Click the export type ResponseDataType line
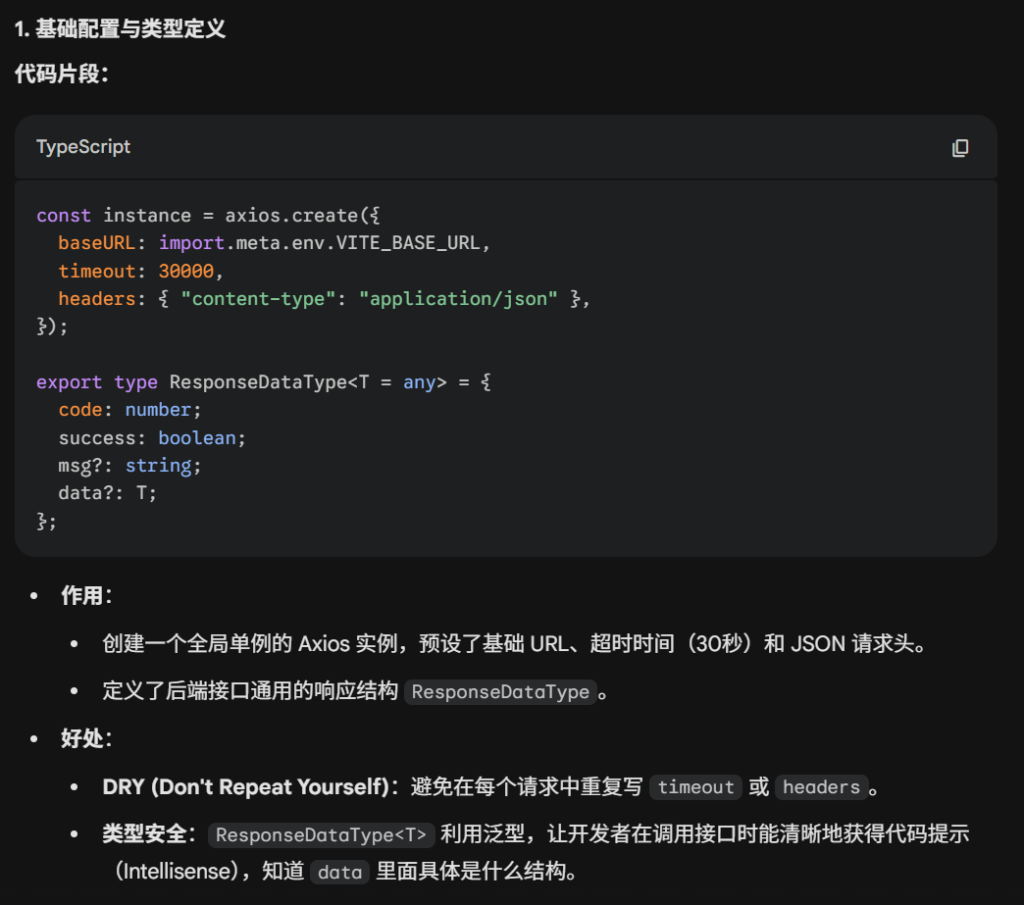1024x905 pixels. [263, 383]
